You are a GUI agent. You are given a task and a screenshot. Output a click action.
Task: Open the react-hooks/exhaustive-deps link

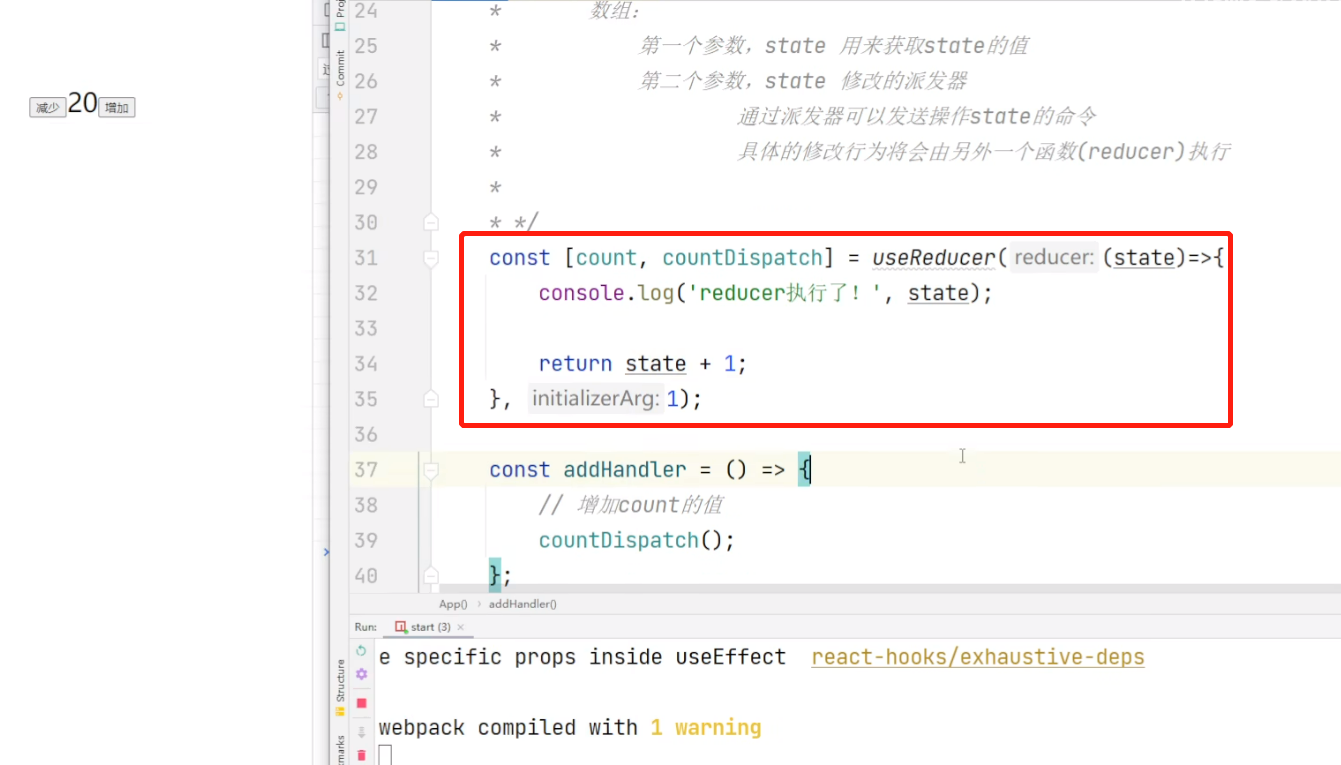977,657
